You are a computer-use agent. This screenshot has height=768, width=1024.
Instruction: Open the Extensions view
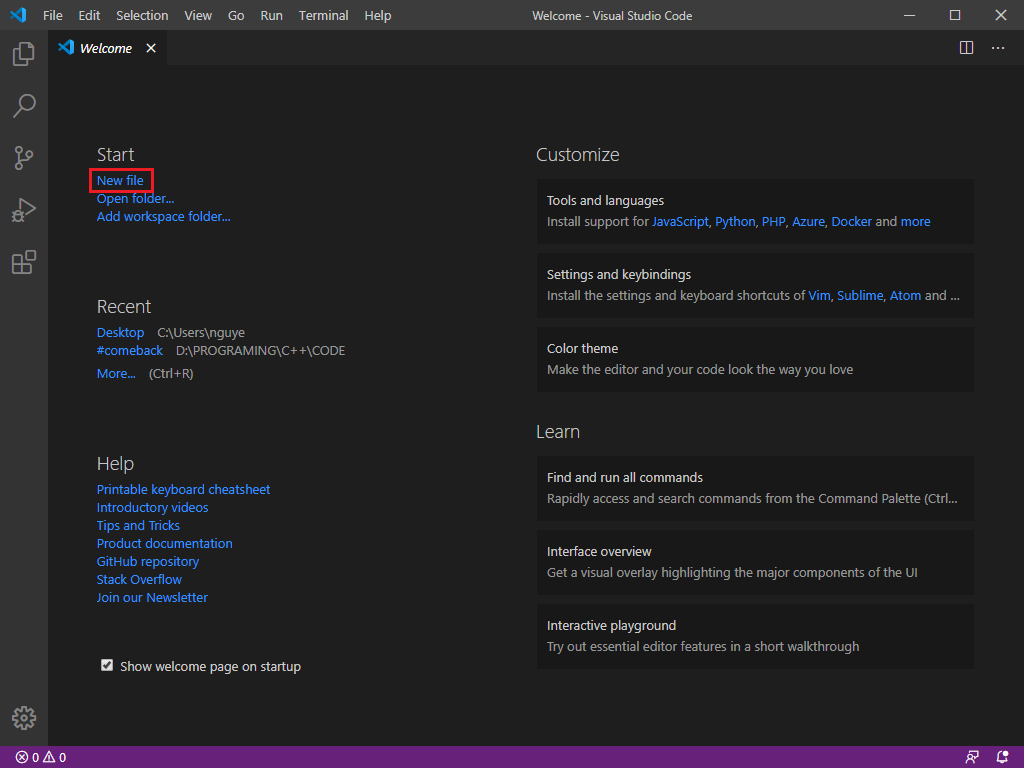click(24, 263)
